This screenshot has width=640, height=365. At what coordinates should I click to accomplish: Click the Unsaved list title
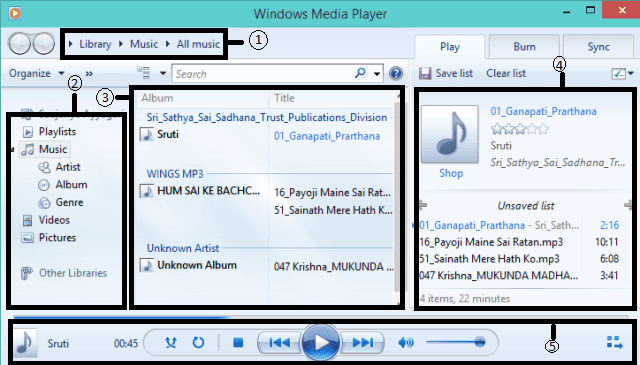coord(526,205)
